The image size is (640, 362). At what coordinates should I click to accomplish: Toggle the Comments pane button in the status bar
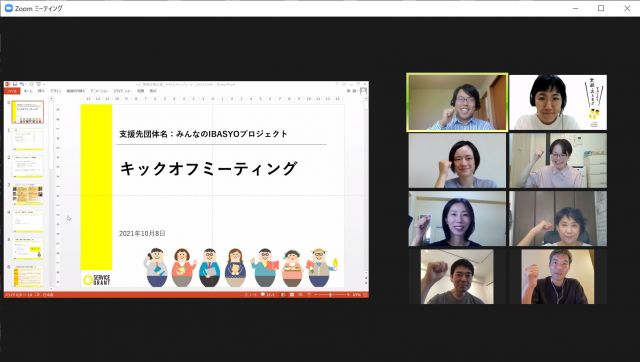pos(268,295)
